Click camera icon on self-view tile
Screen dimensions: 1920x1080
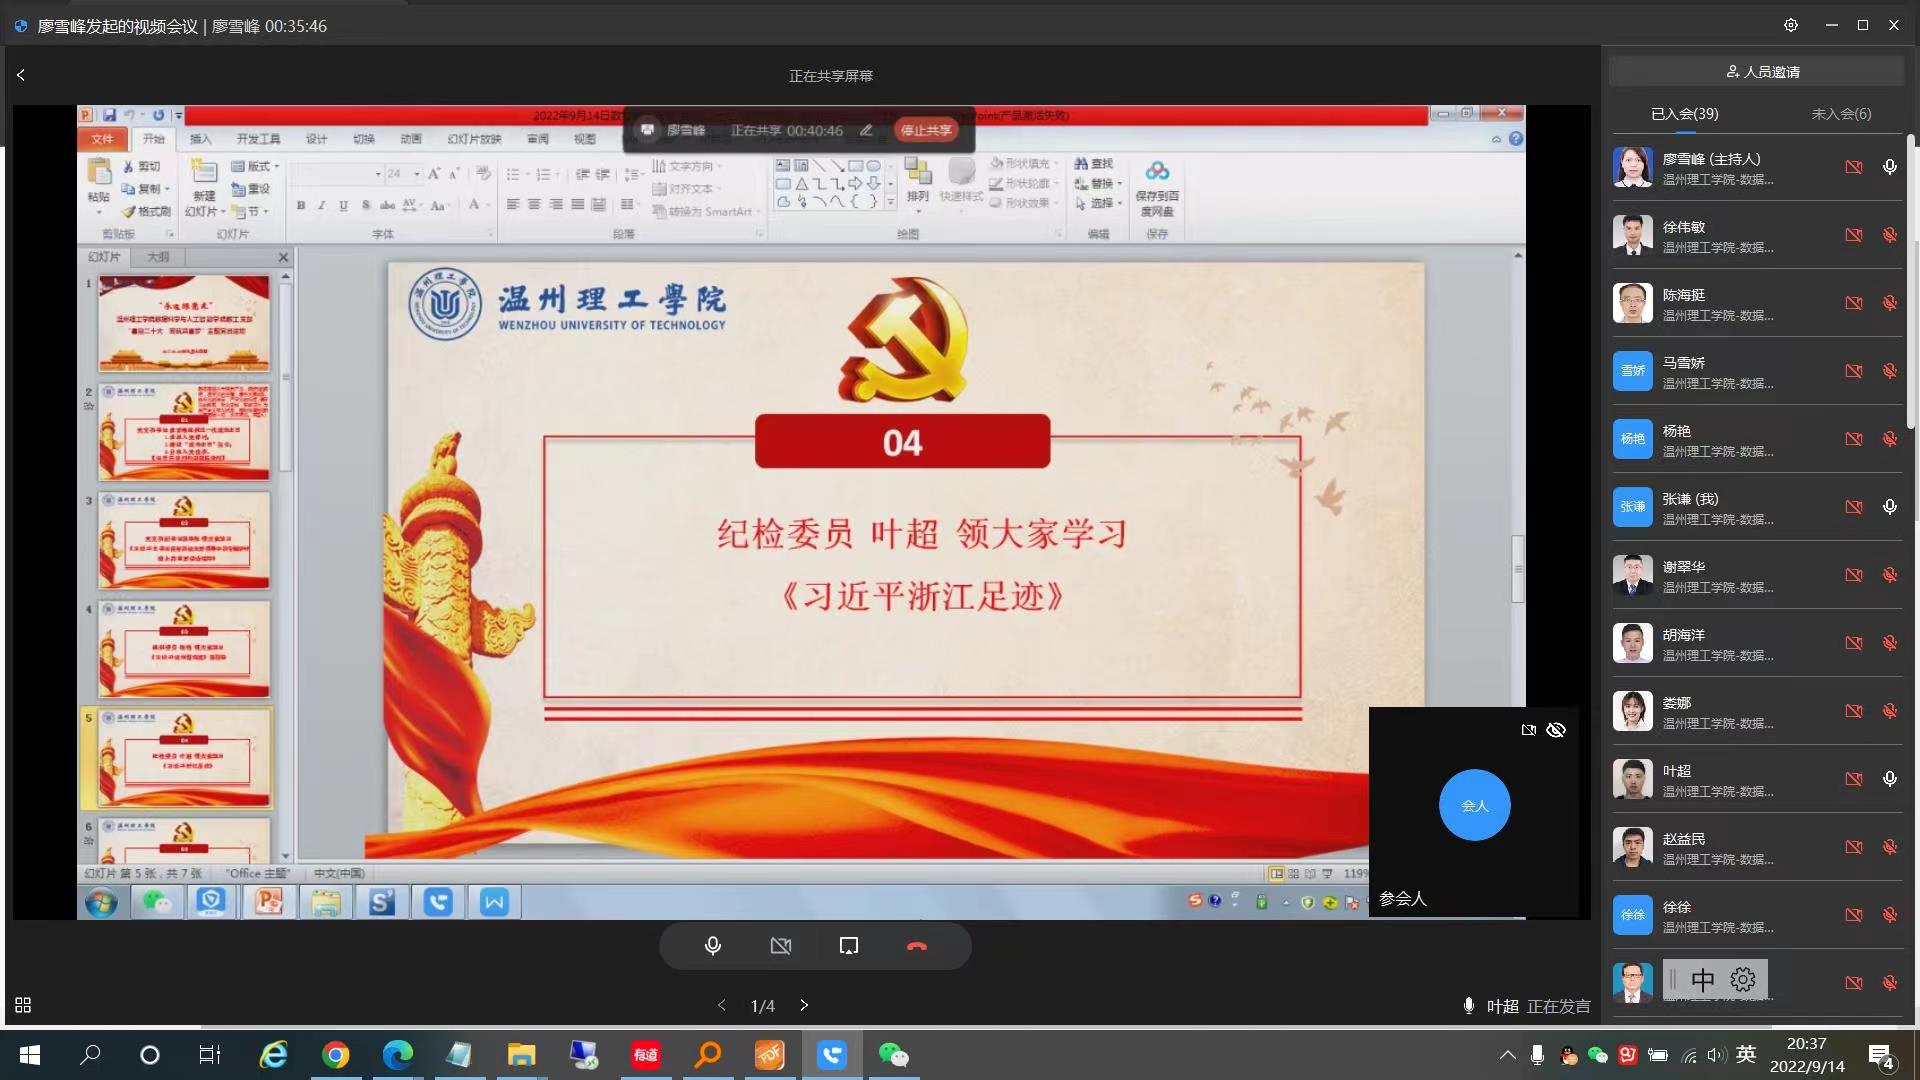pos(1528,730)
